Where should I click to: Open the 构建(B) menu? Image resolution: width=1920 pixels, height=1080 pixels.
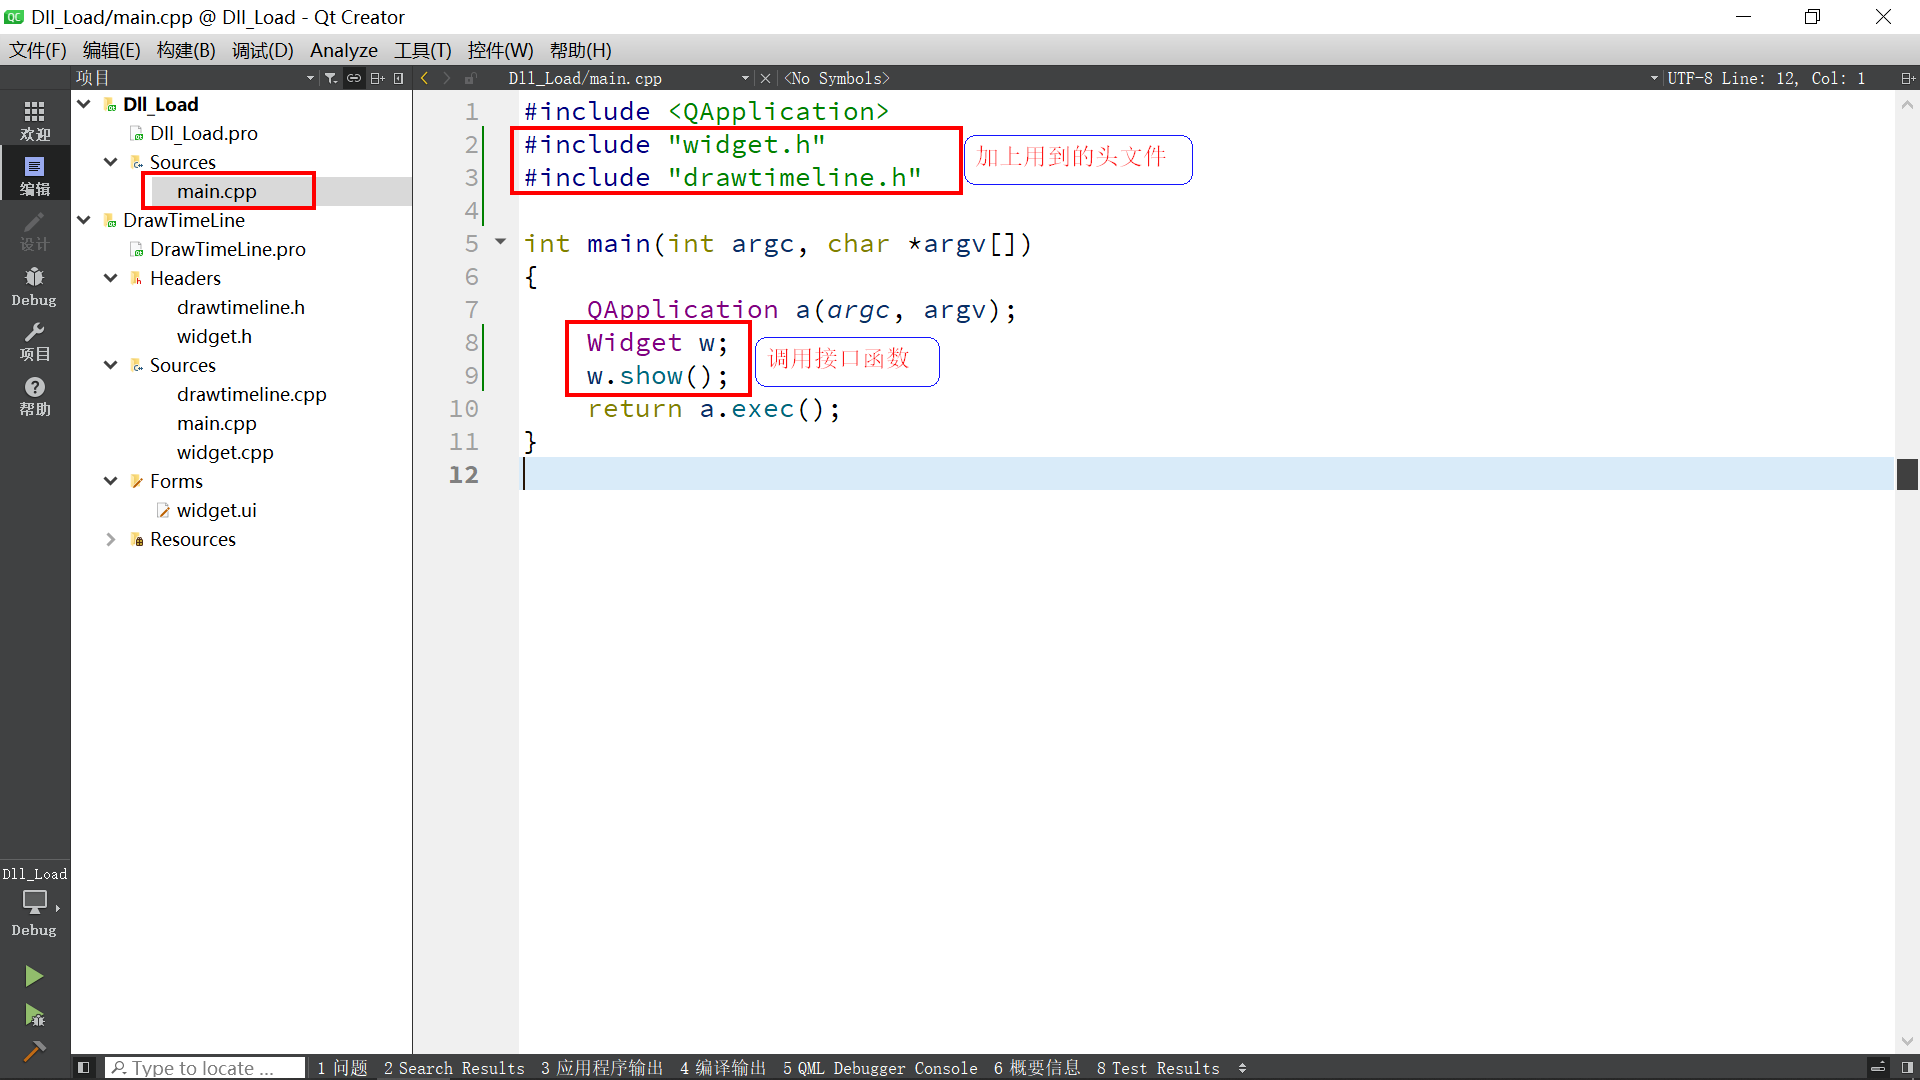pyautogui.click(x=186, y=50)
